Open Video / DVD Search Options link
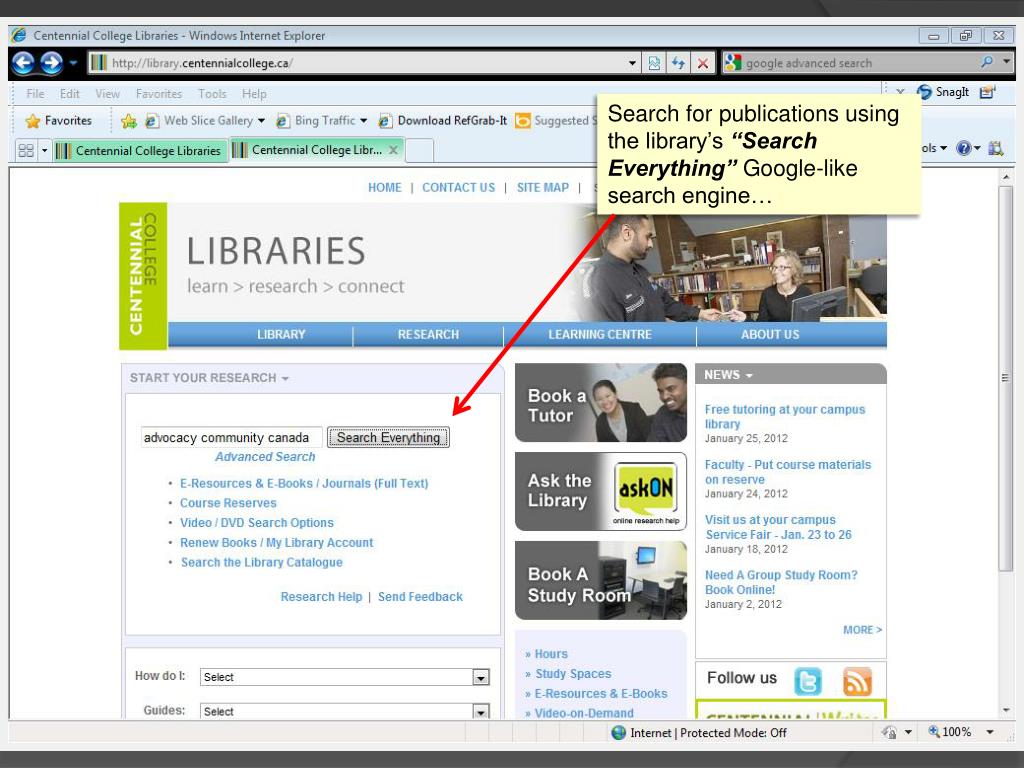 257,522
